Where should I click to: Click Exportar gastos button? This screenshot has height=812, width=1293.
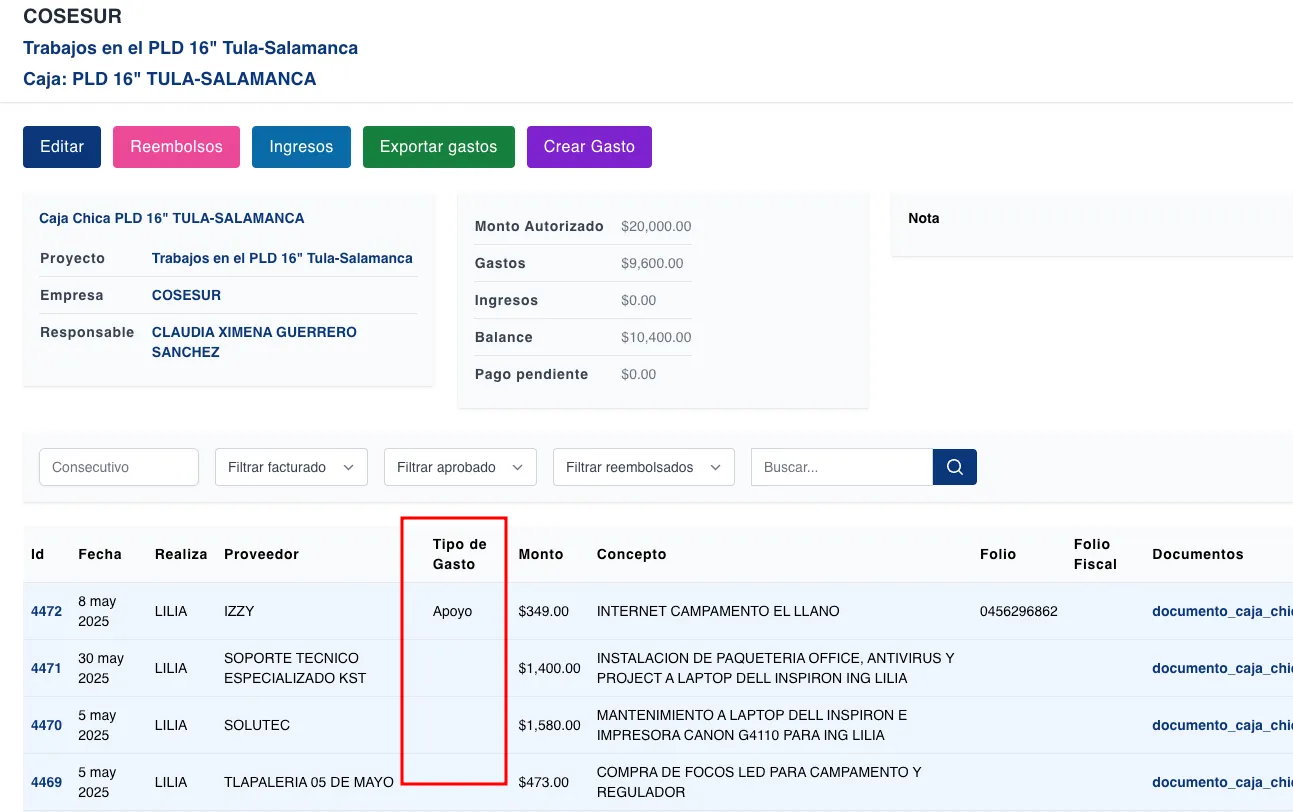pos(438,147)
